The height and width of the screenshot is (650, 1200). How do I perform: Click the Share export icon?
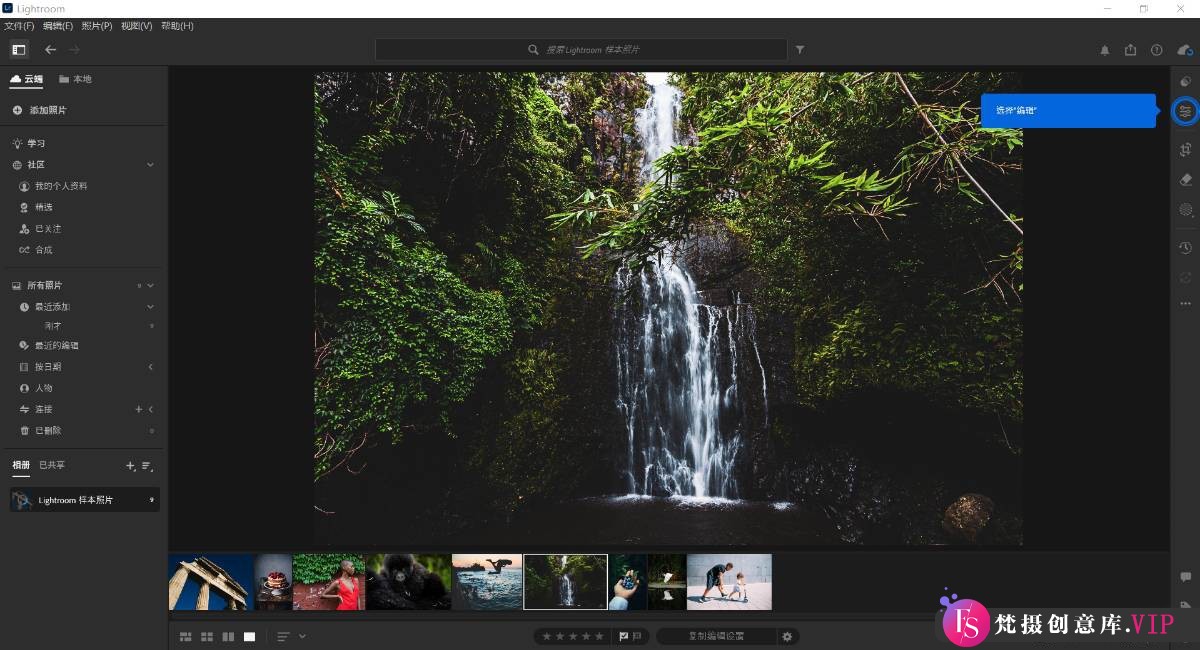[x=1130, y=49]
